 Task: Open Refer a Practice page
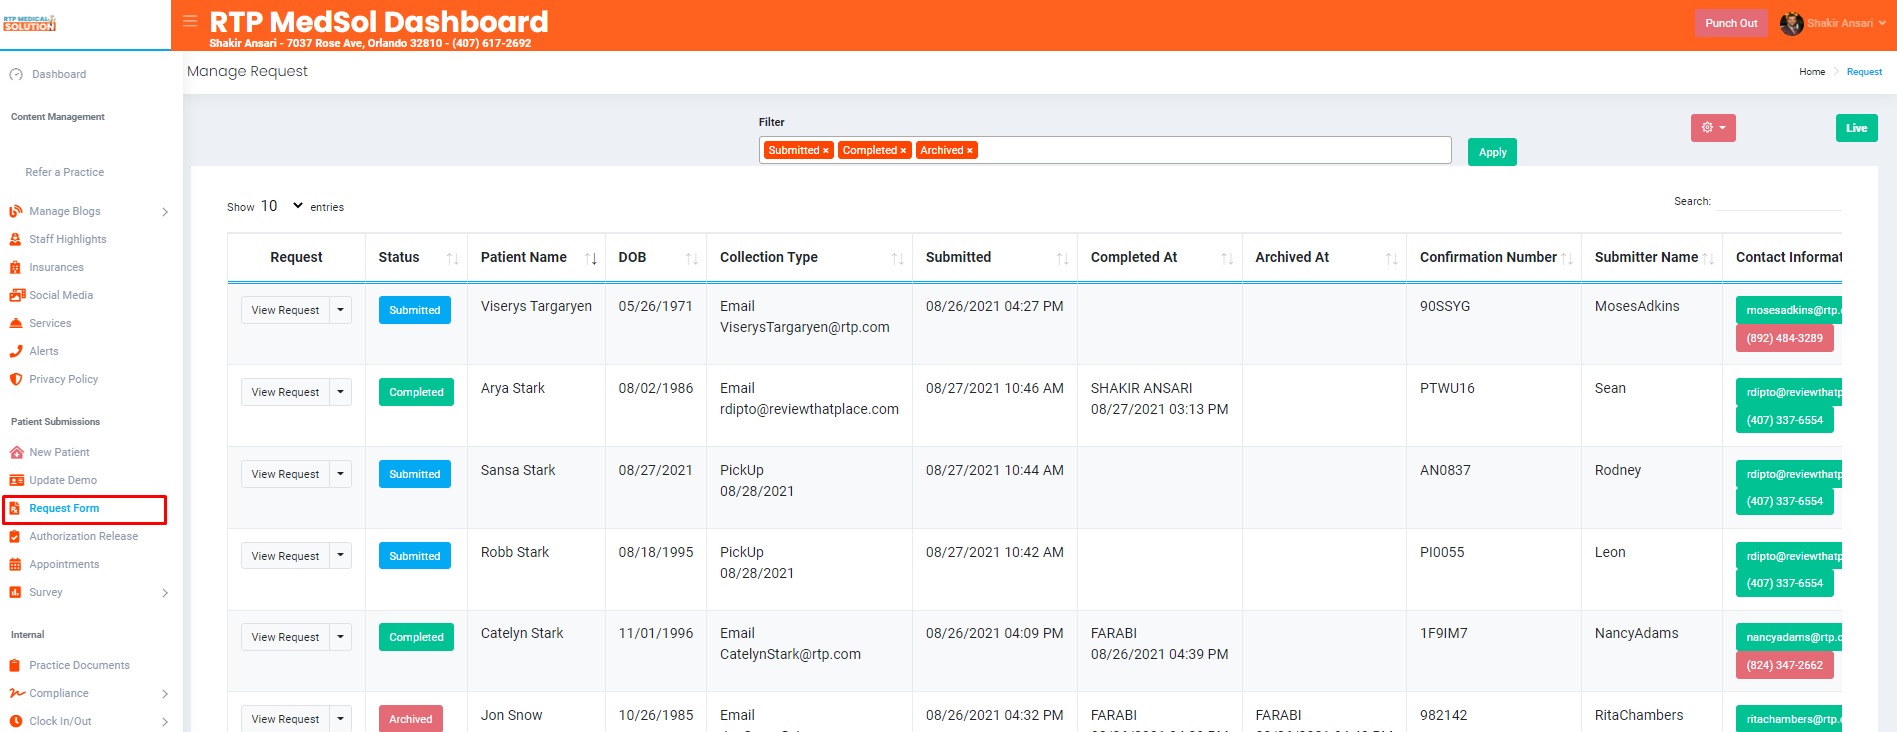tap(65, 172)
